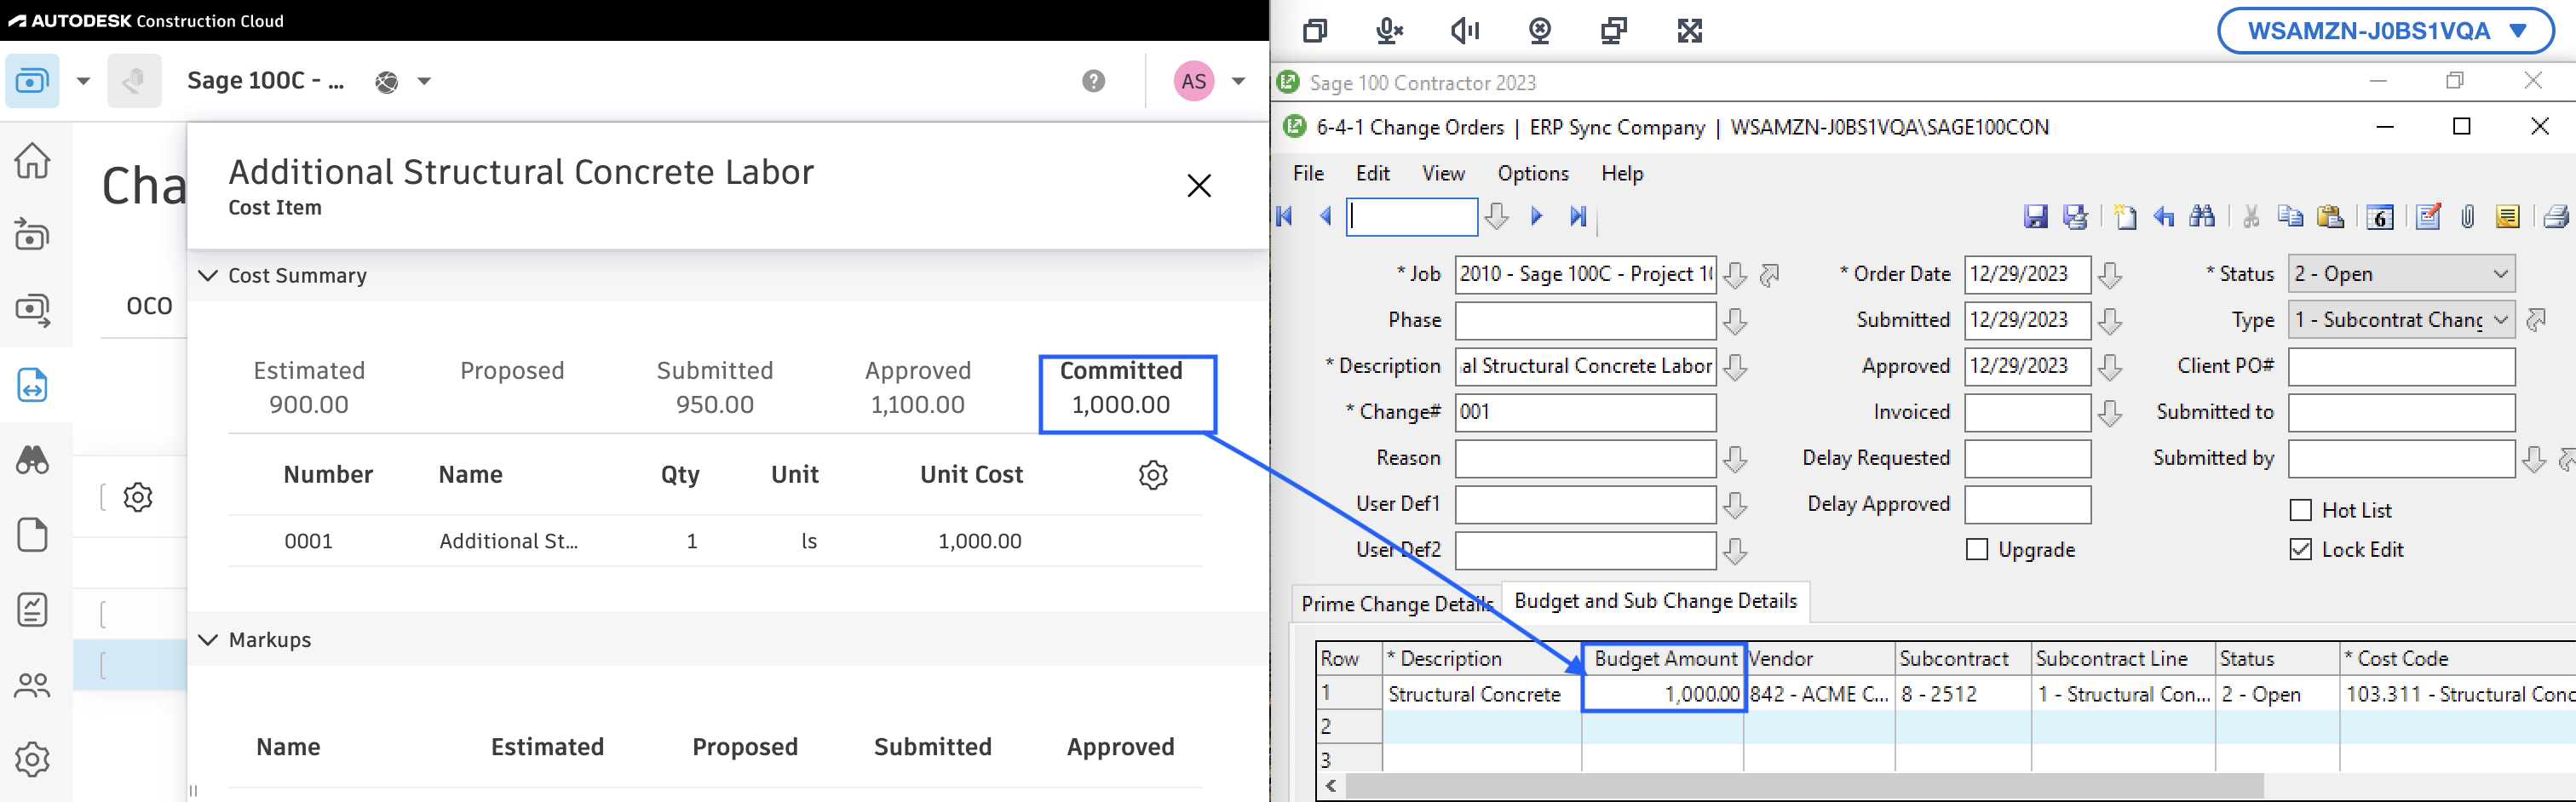
Task: Go to next record arrow
Action: pyautogui.click(x=1537, y=216)
